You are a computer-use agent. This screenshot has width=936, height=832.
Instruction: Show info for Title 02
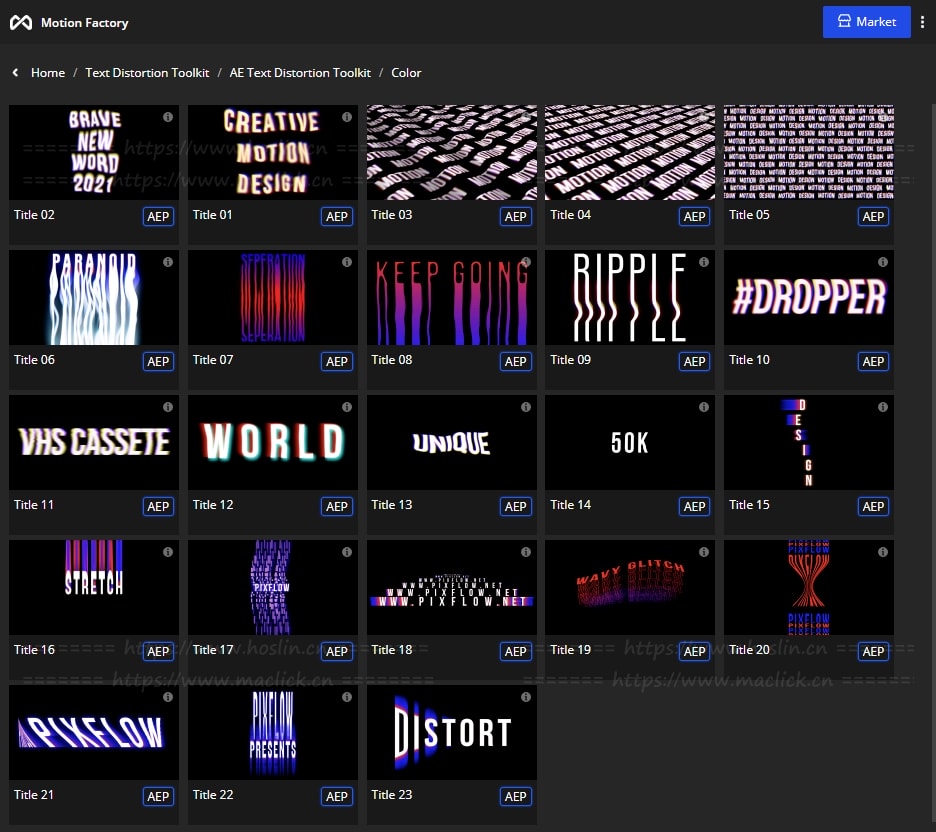click(168, 117)
